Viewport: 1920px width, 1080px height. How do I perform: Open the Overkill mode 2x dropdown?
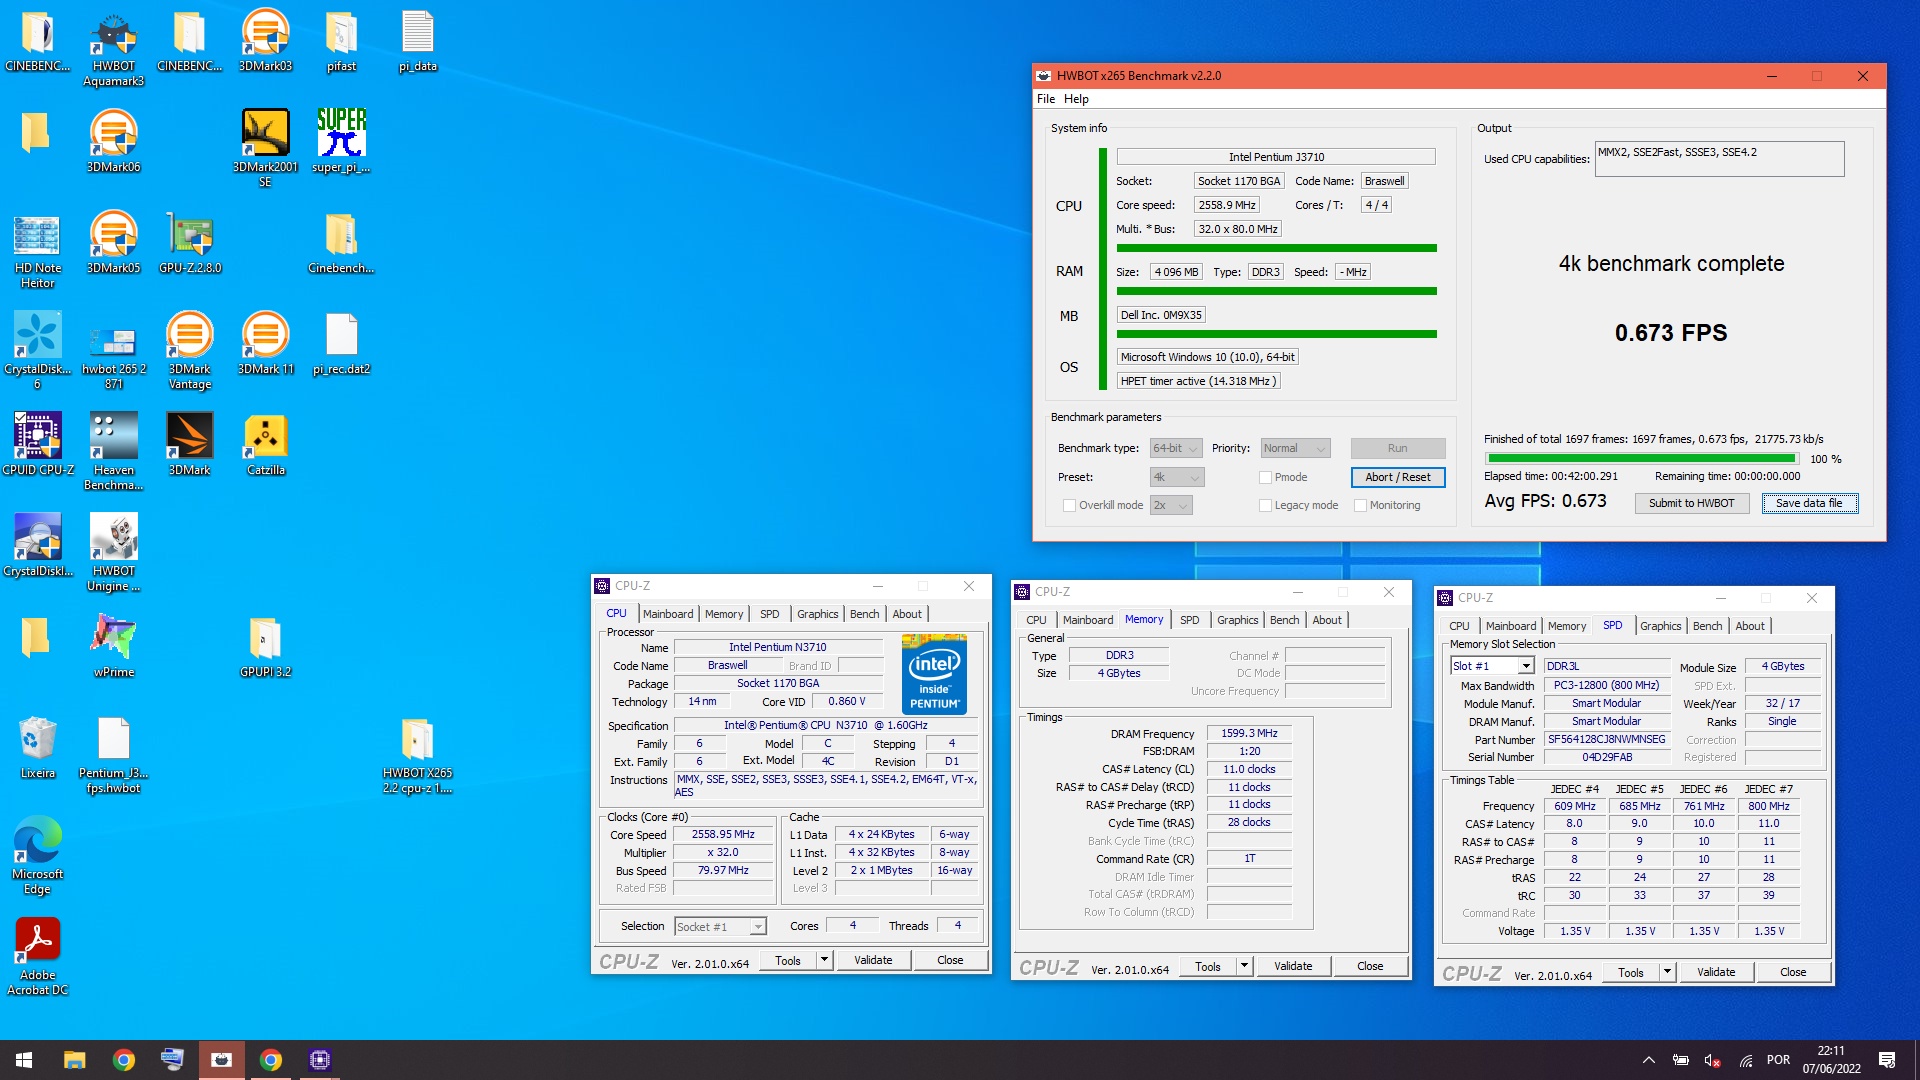point(1170,506)
